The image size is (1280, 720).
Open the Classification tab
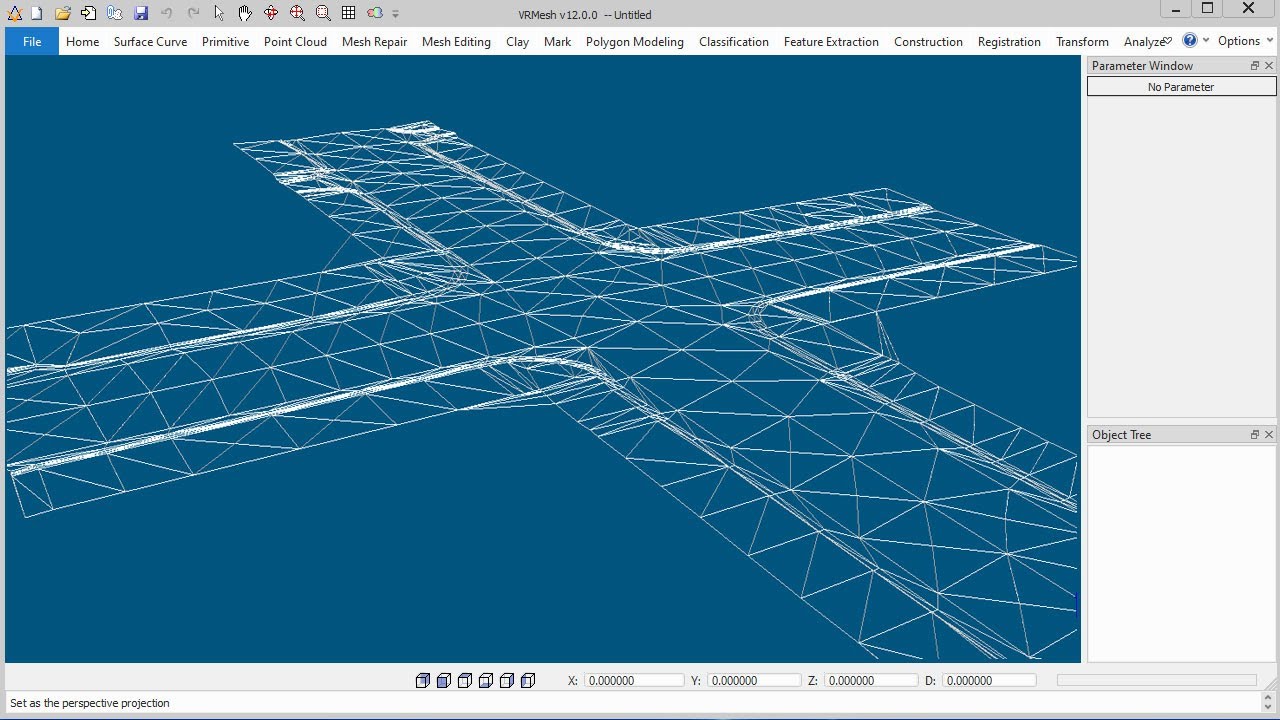point(733,42)
